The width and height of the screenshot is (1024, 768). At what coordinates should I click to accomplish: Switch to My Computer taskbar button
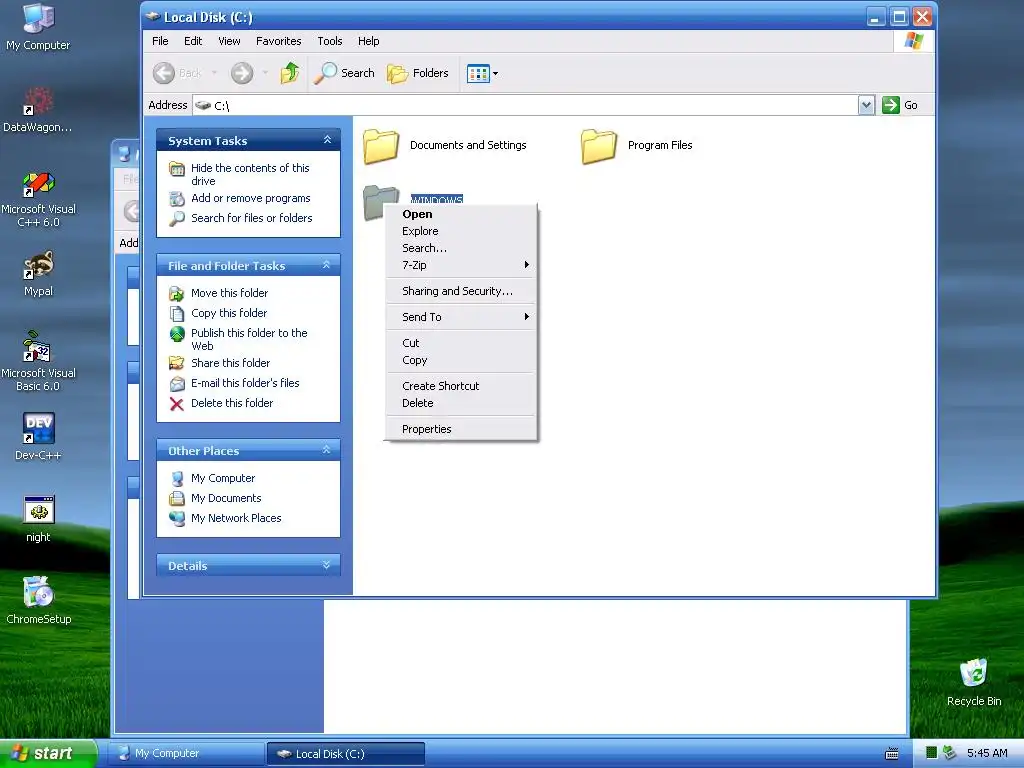pos(185,754)
